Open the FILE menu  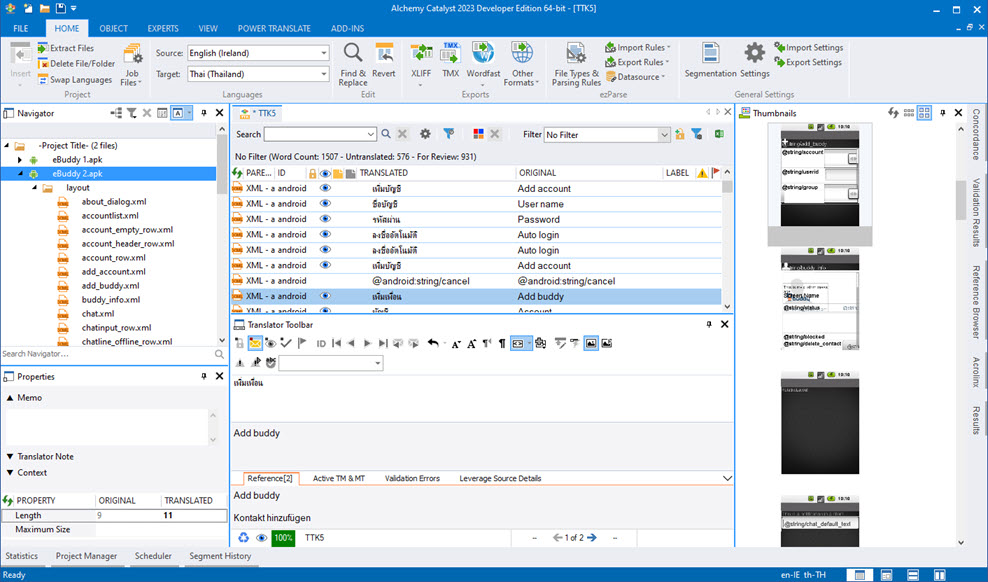(21, 28)
